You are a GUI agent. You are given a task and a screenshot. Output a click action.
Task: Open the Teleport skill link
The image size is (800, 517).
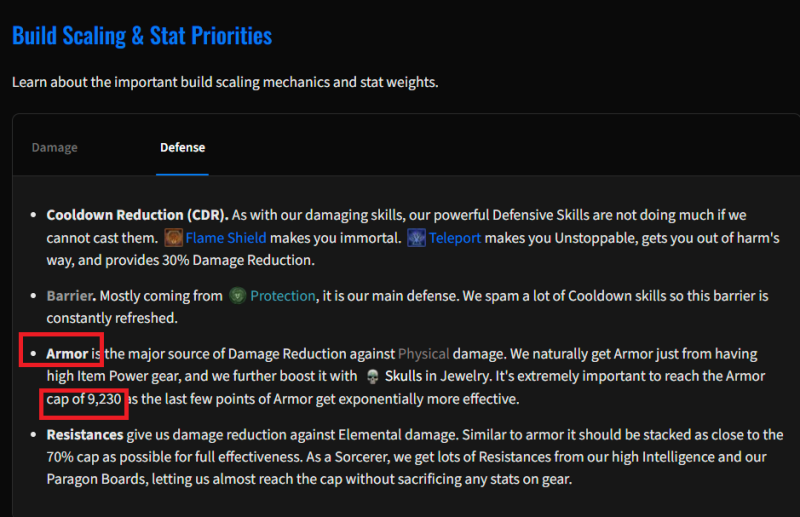[x=455, y=238]
